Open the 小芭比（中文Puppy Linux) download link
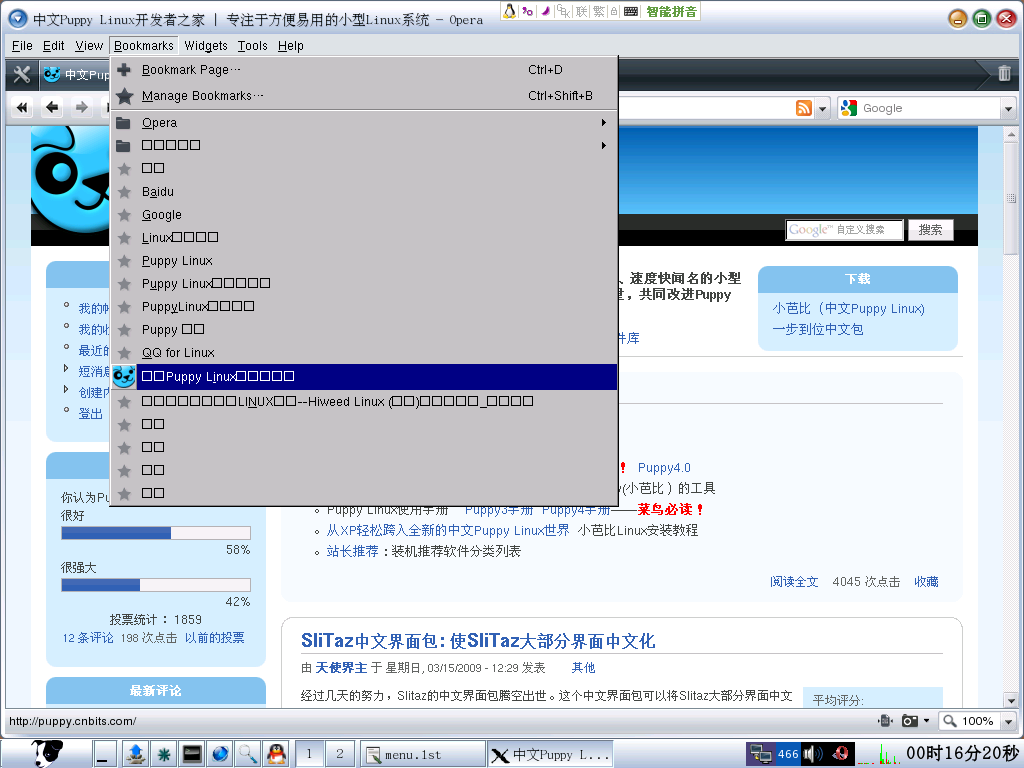The image size is (1024, 768). 848,308
